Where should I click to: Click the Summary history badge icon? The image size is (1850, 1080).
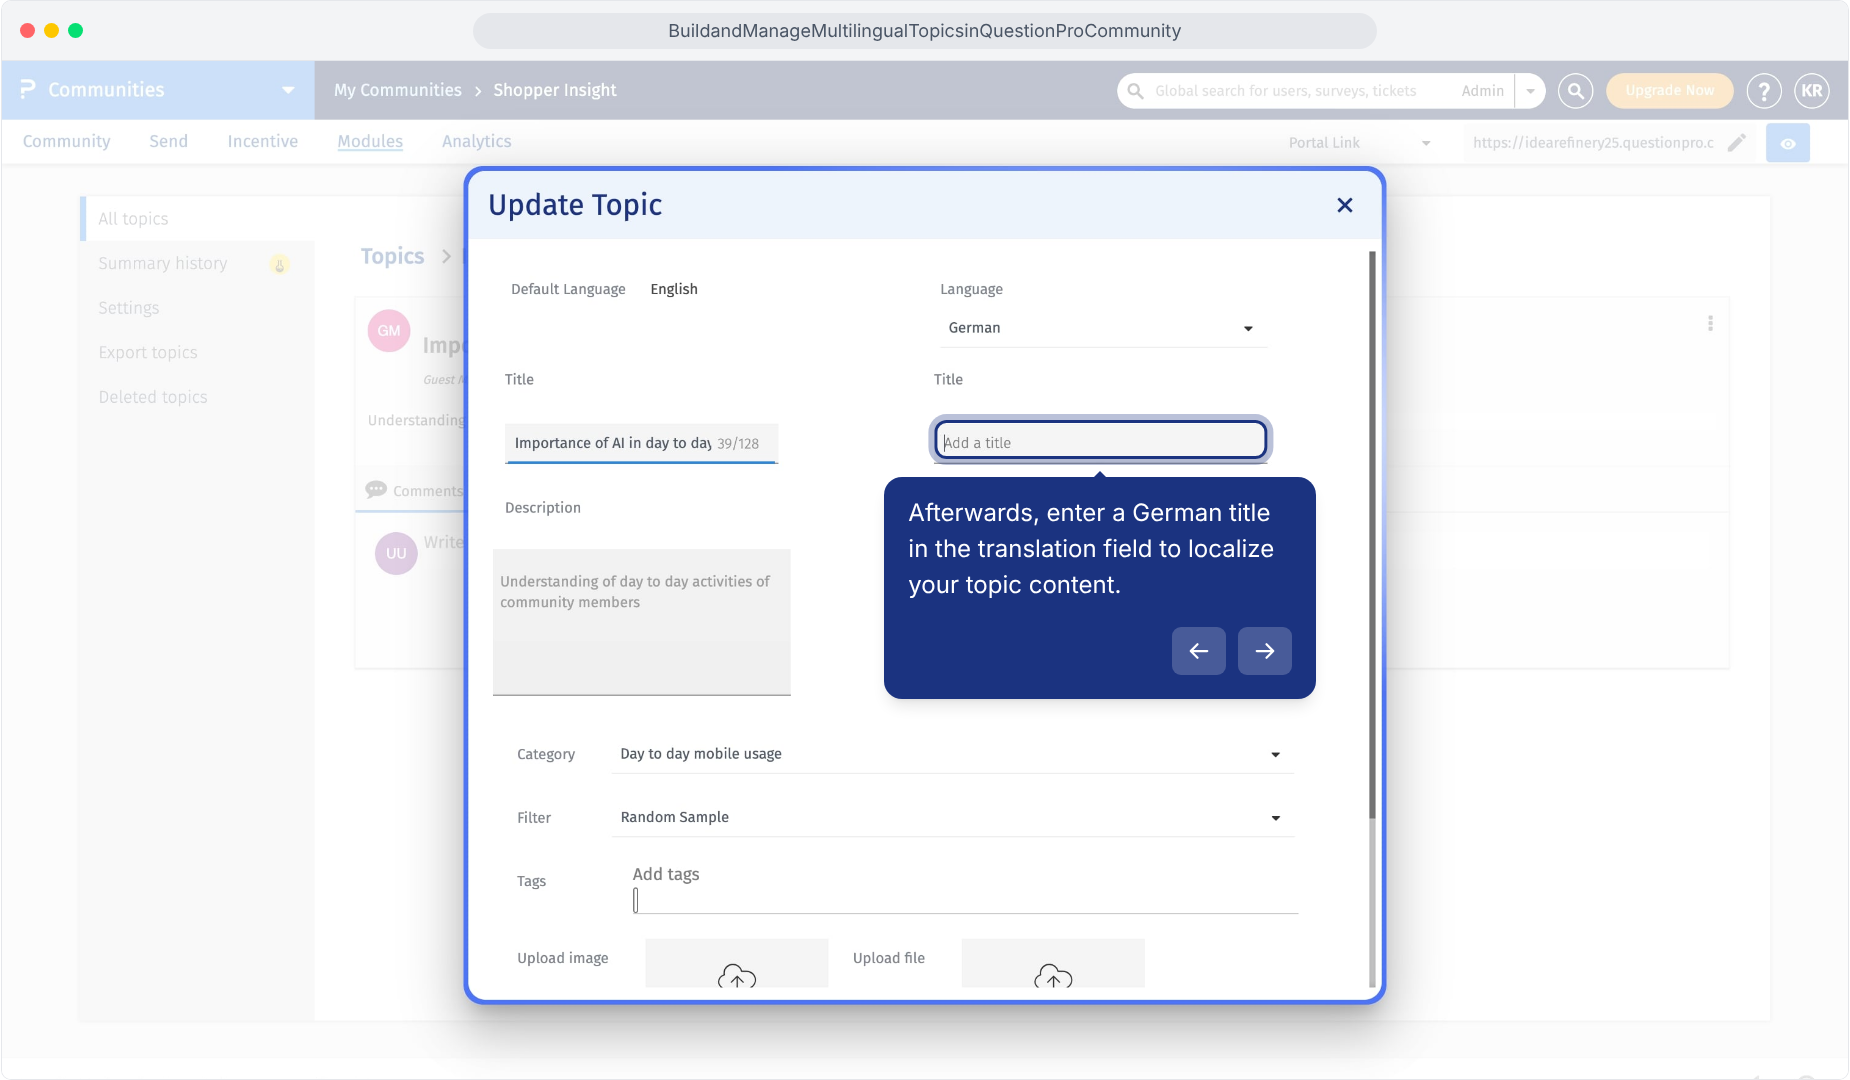tap(280, 264)
